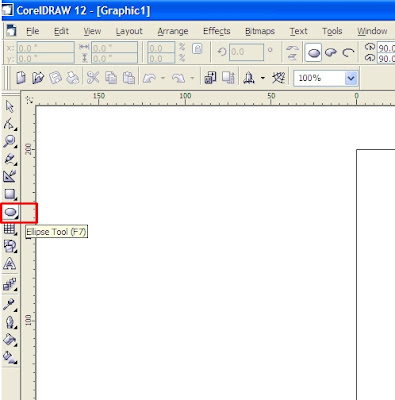
Task: Click the Export icon
Action: click(228, 78)
